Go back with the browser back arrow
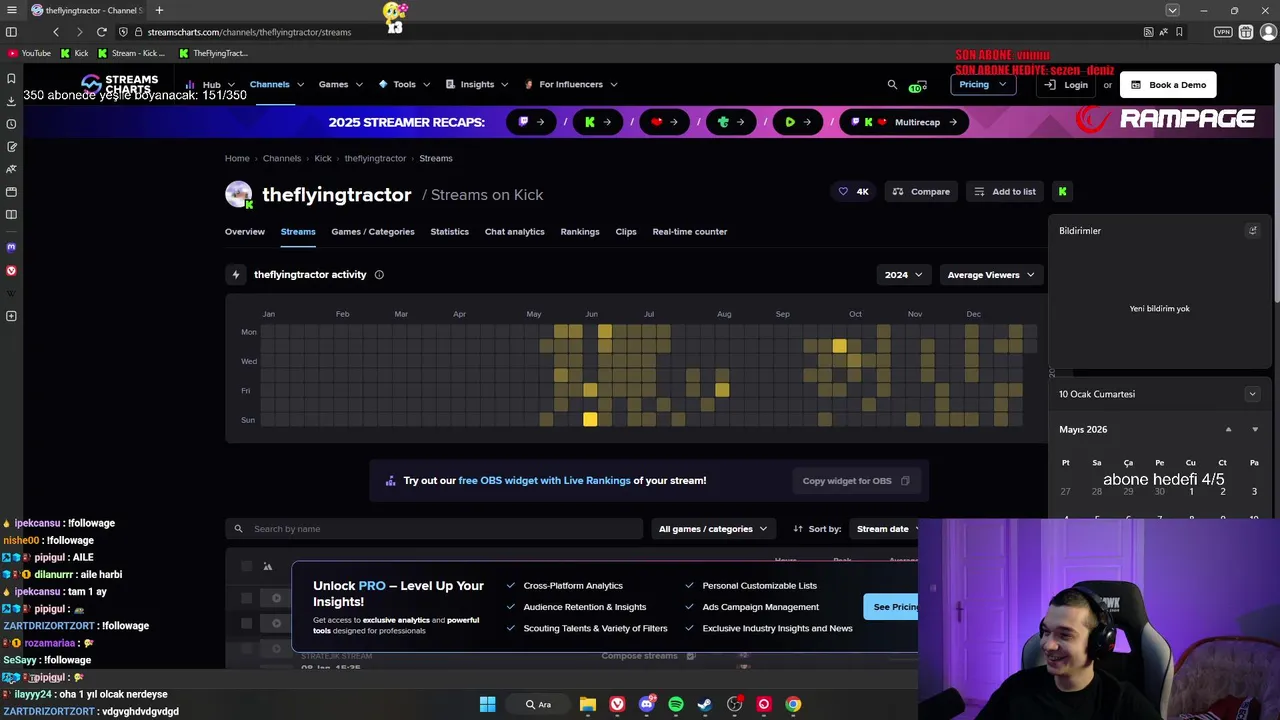Viewport: 1280px width, 720px height. 56,32
